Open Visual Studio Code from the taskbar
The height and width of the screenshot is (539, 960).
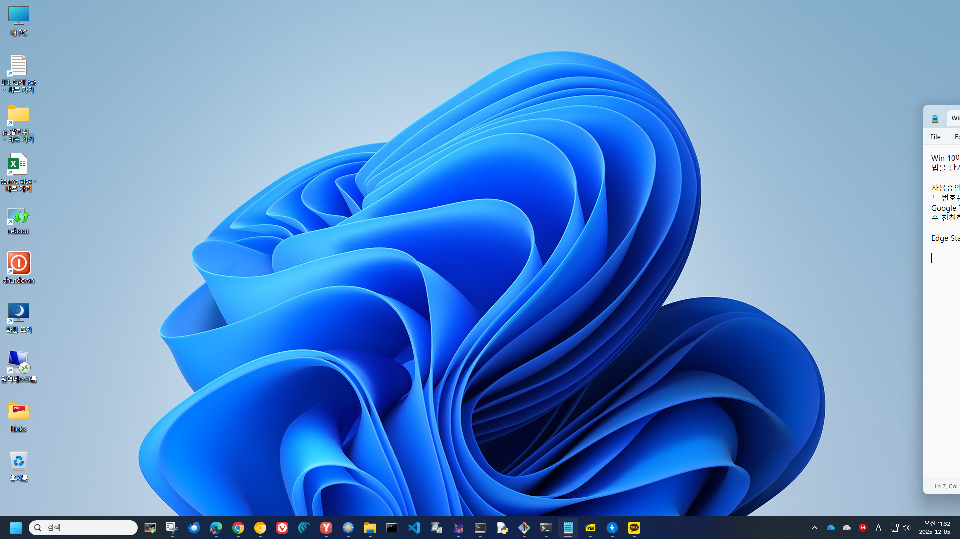414,527
